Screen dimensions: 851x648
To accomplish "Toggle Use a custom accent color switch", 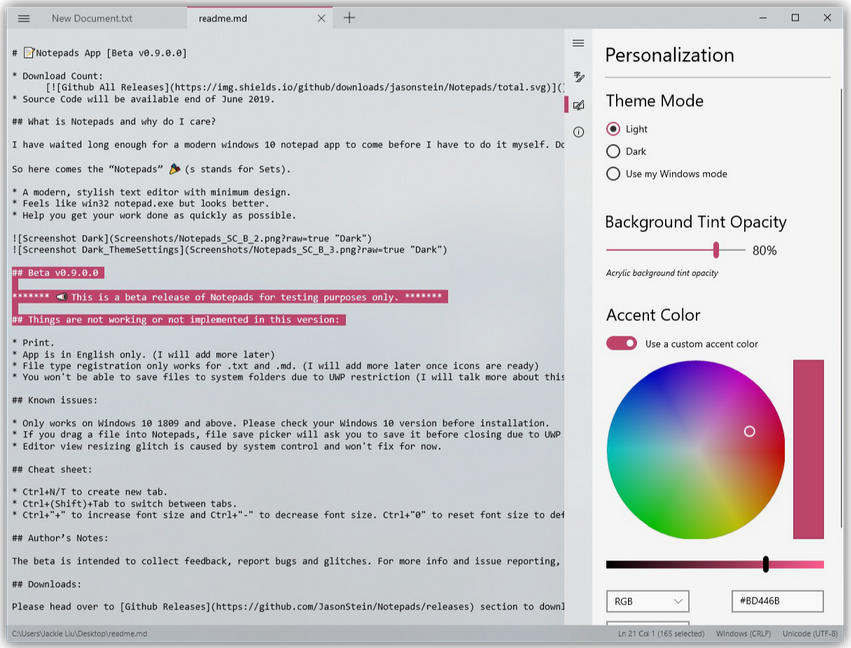I will (x=621, y=343).
